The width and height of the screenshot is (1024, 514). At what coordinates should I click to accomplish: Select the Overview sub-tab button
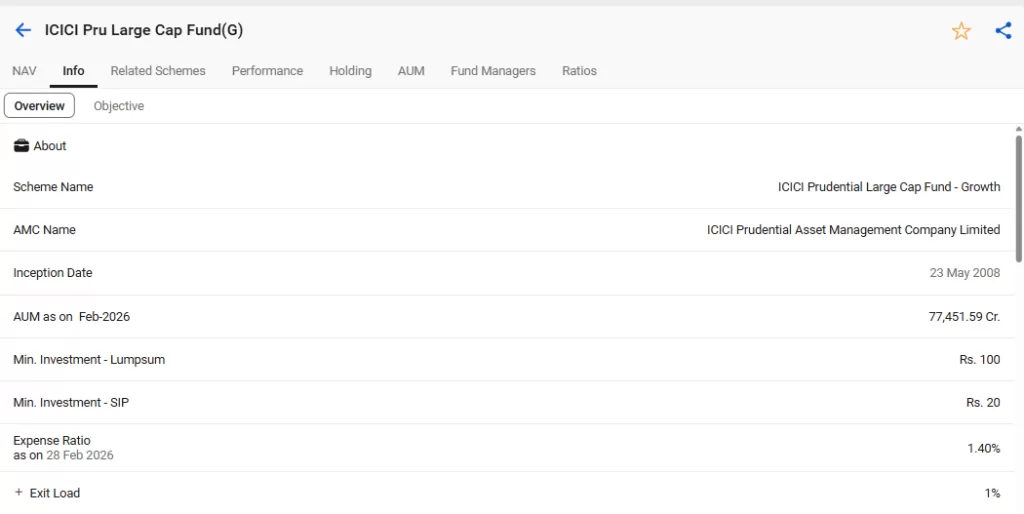pyautogui.click(x=39, y=106)
